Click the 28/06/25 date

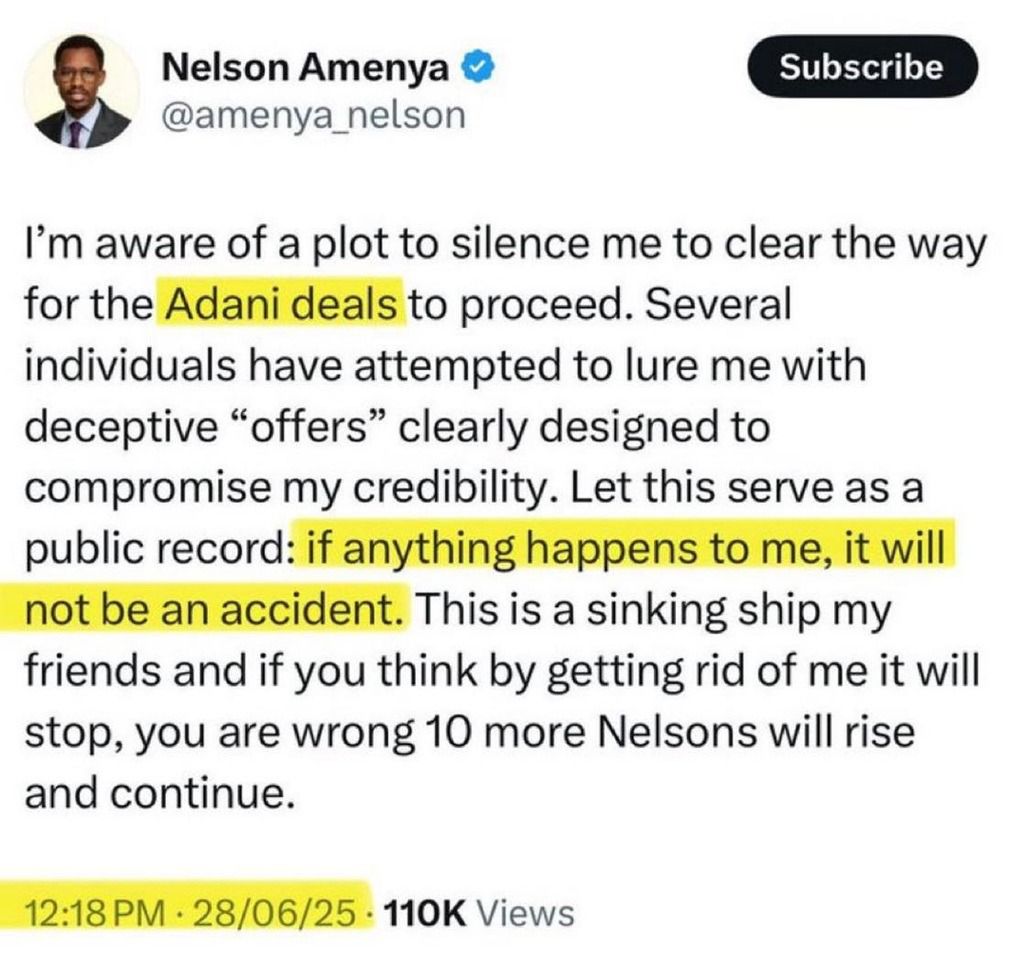(x=274, y=913)
